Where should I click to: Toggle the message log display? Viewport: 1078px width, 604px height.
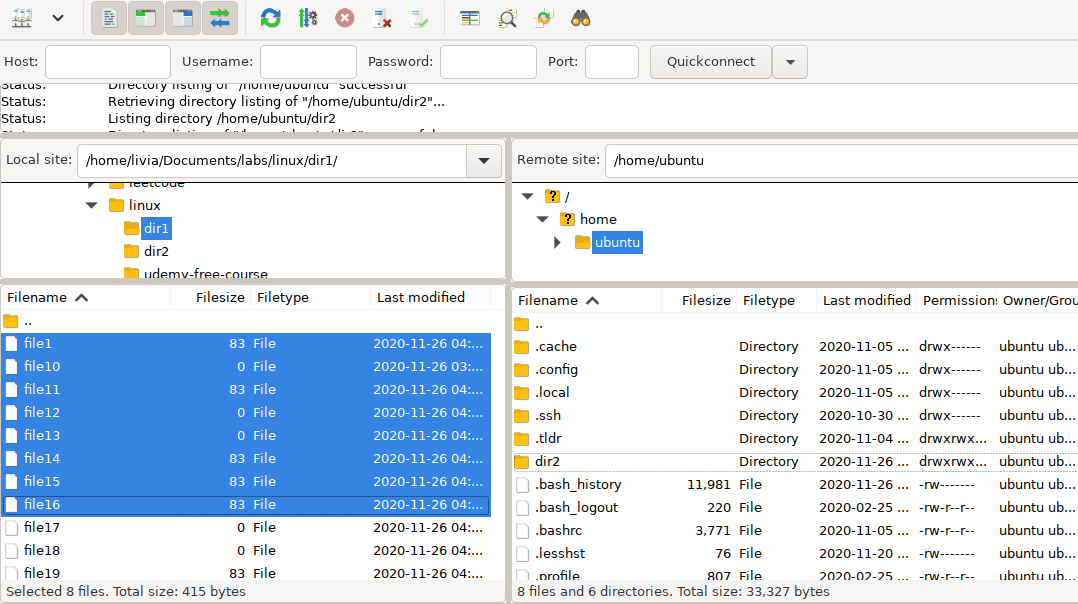pyautogui.click(x=109, y=18)
